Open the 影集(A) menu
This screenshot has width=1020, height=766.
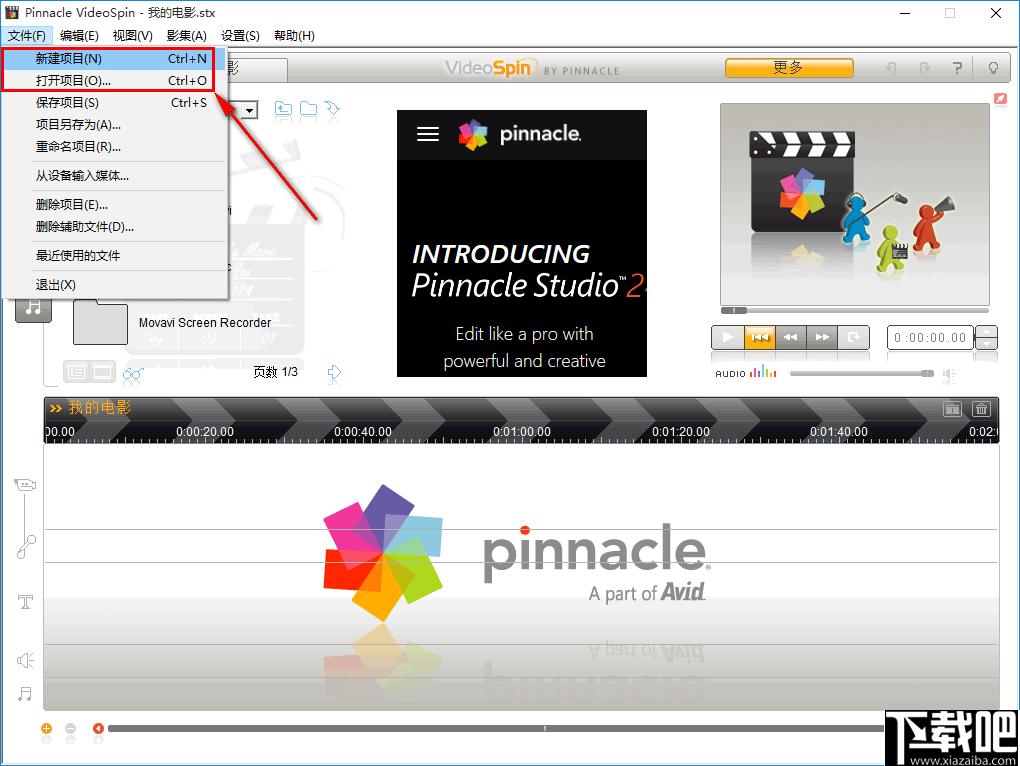coord(187,35)
